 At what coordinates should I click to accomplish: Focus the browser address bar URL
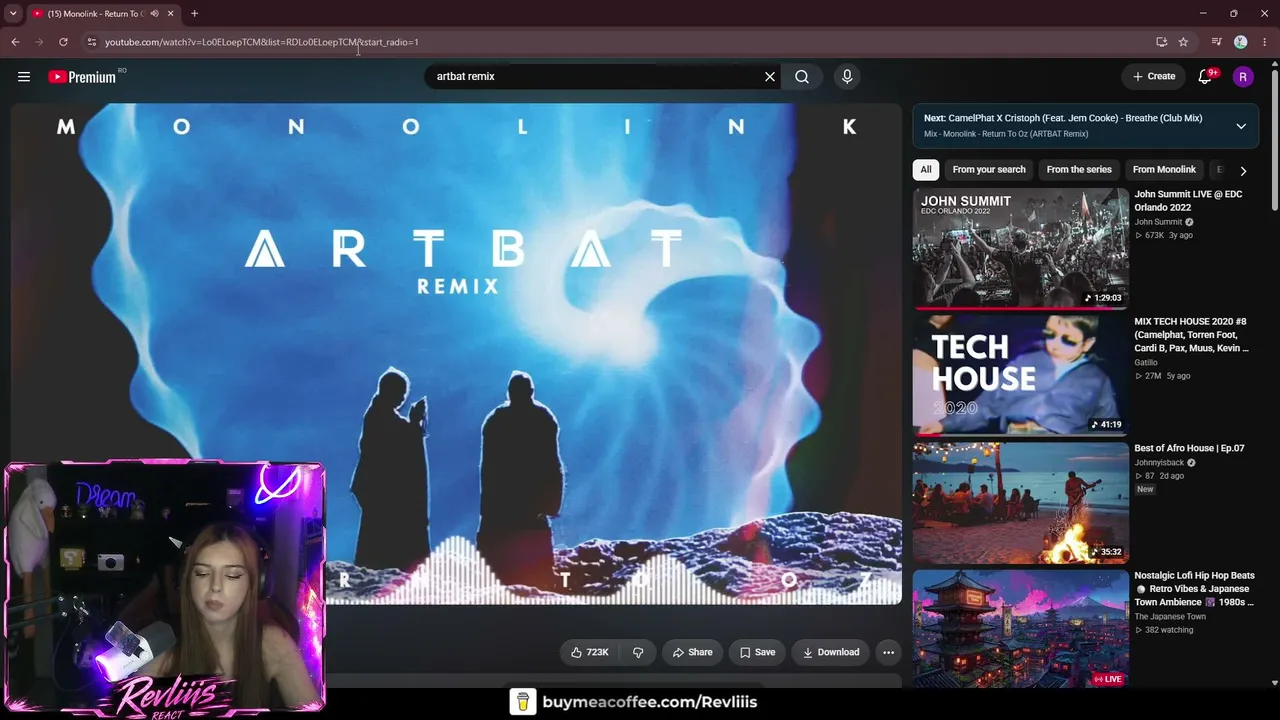tap(262, 42)
